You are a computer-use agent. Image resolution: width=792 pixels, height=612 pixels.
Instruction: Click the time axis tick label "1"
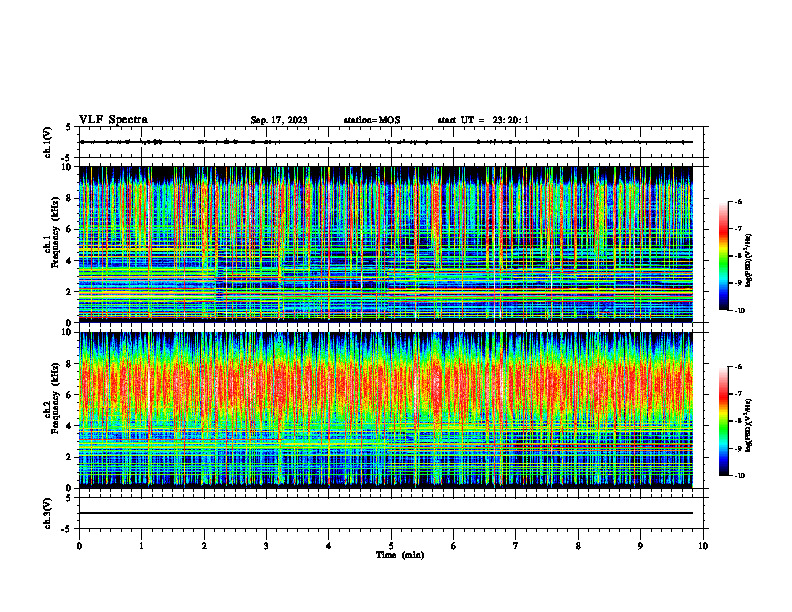141,546
